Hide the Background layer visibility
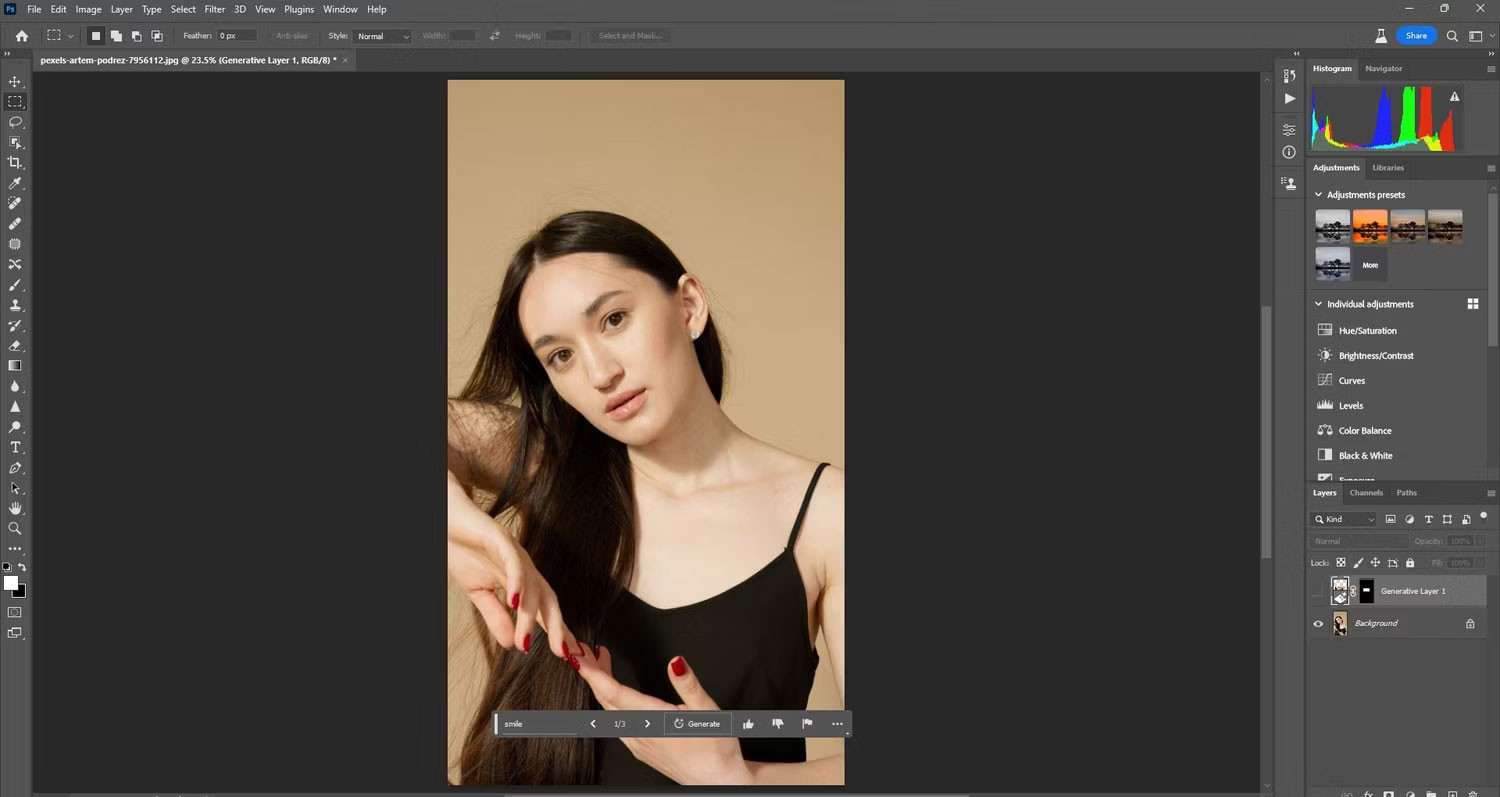 coord(1318,624)
